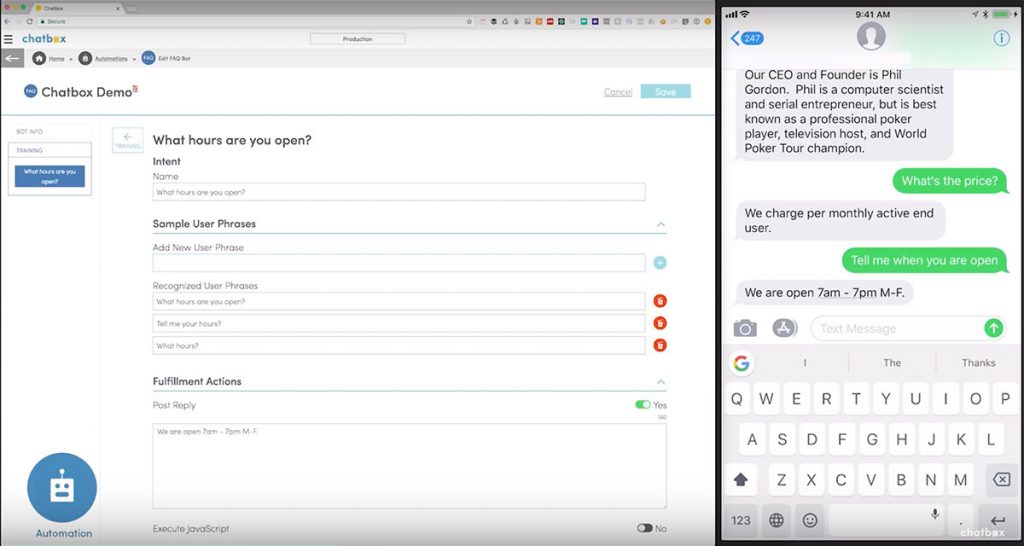Toggle Post Reply switch off
The height and width of the screenshot is (546, 1024).
pos(643,405)
